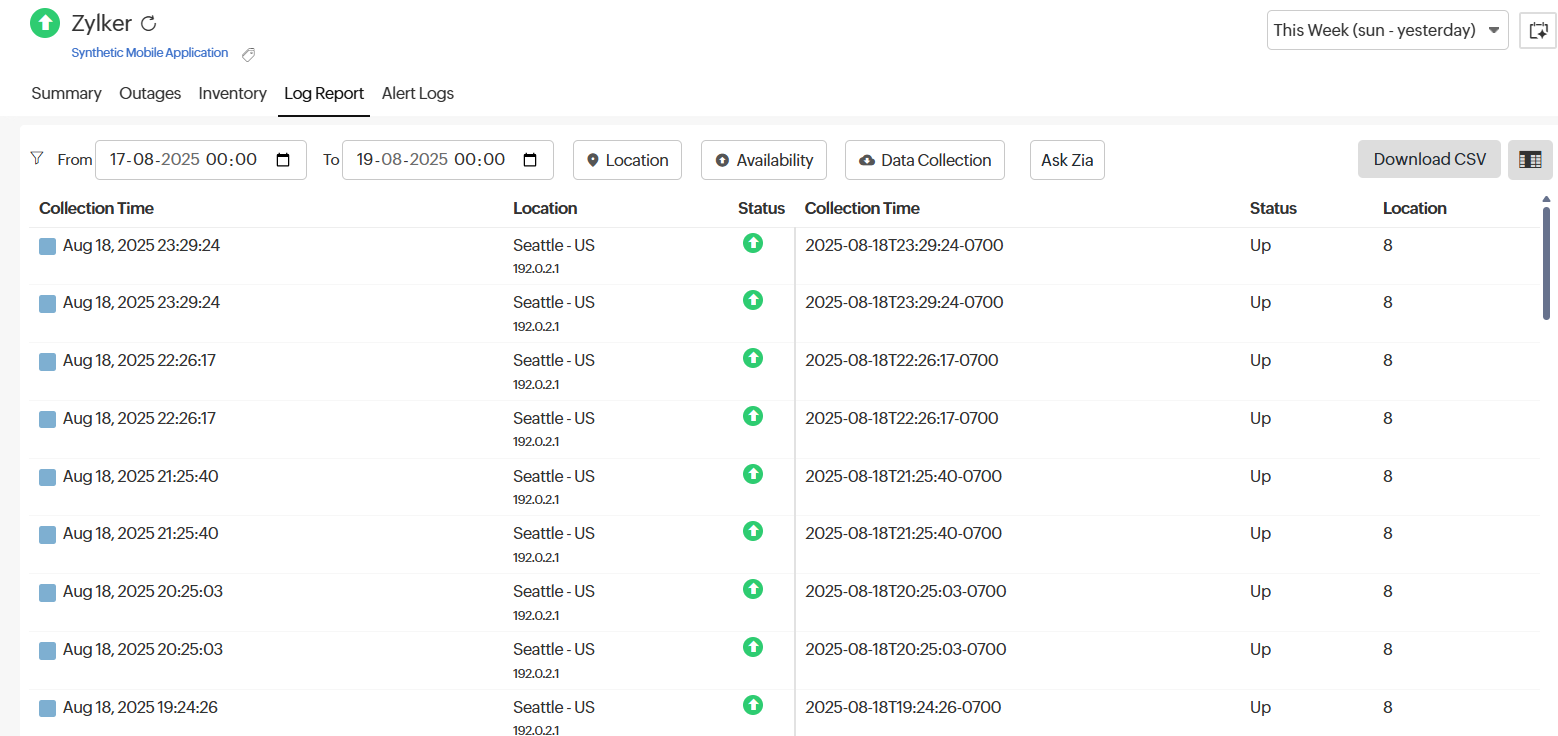Open the column layout table icon
Image resolution: width=1558 pixels, height=736 pixels.
[1529, 160]
